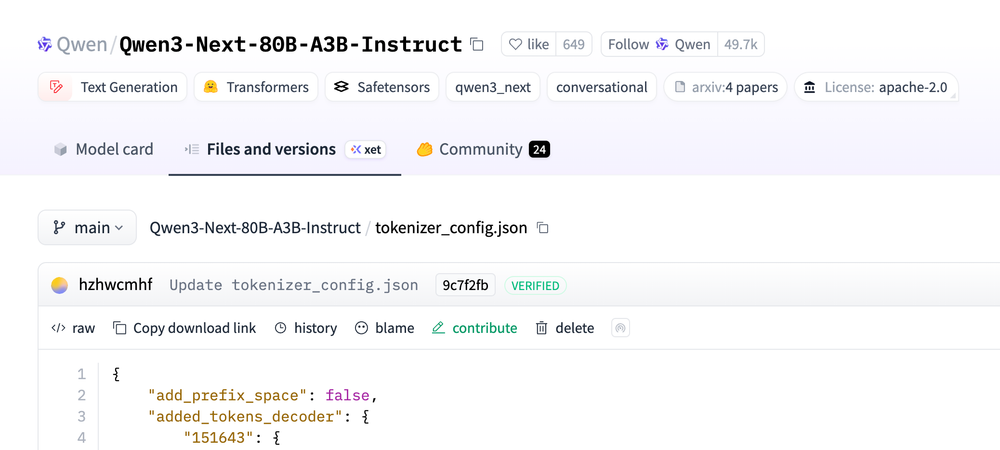Switch to the Model card tab
The image size is (1000, 450).
pyautogui.click(x=103, y=149)
